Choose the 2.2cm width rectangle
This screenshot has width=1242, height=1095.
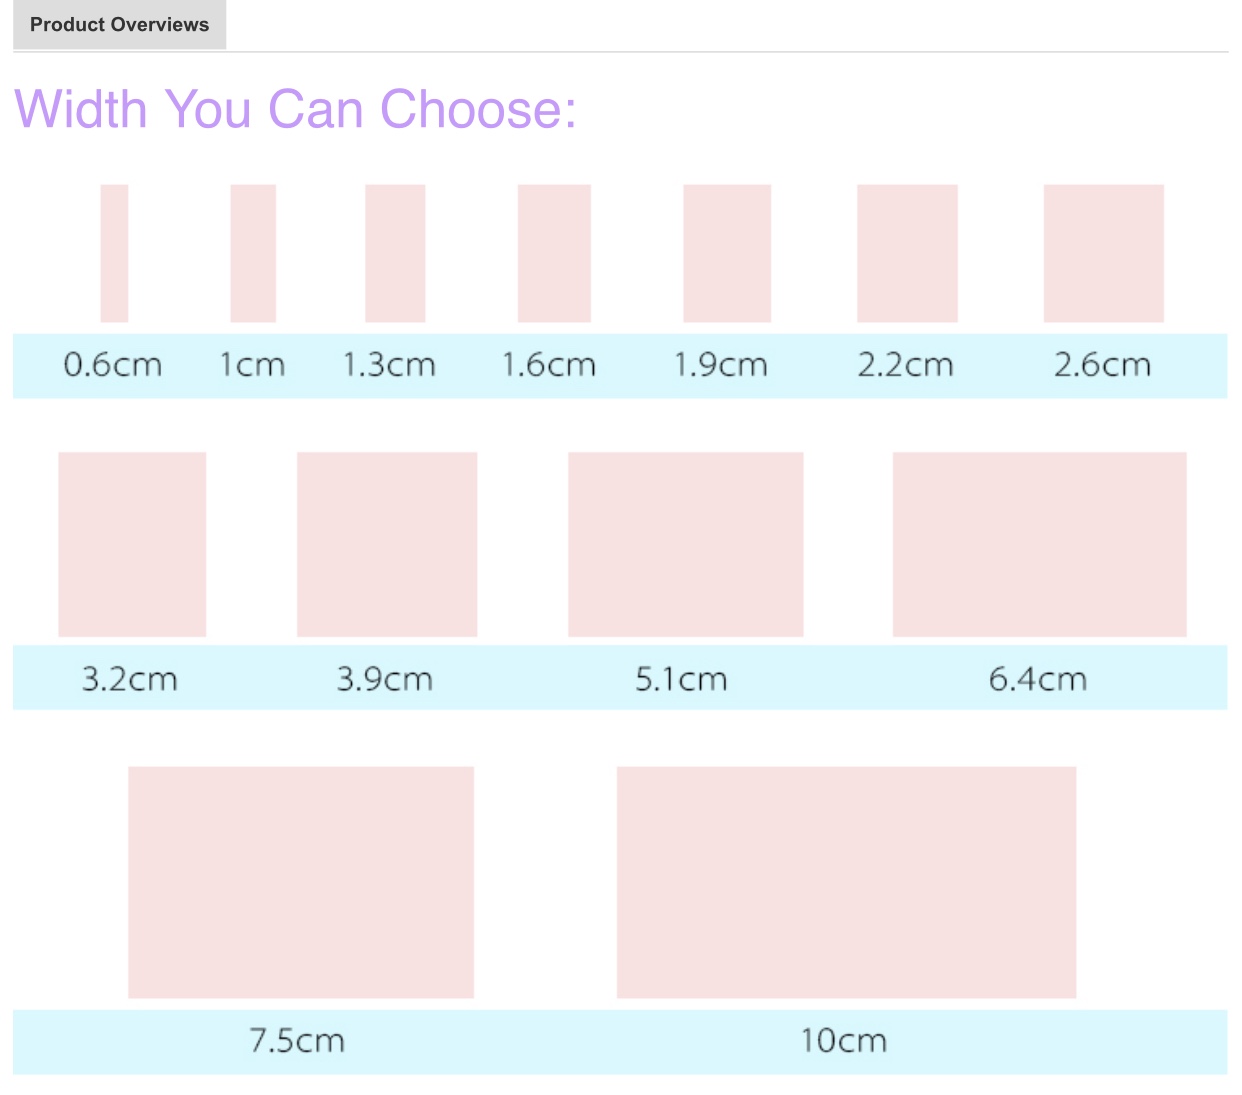(x=907, y=253)
